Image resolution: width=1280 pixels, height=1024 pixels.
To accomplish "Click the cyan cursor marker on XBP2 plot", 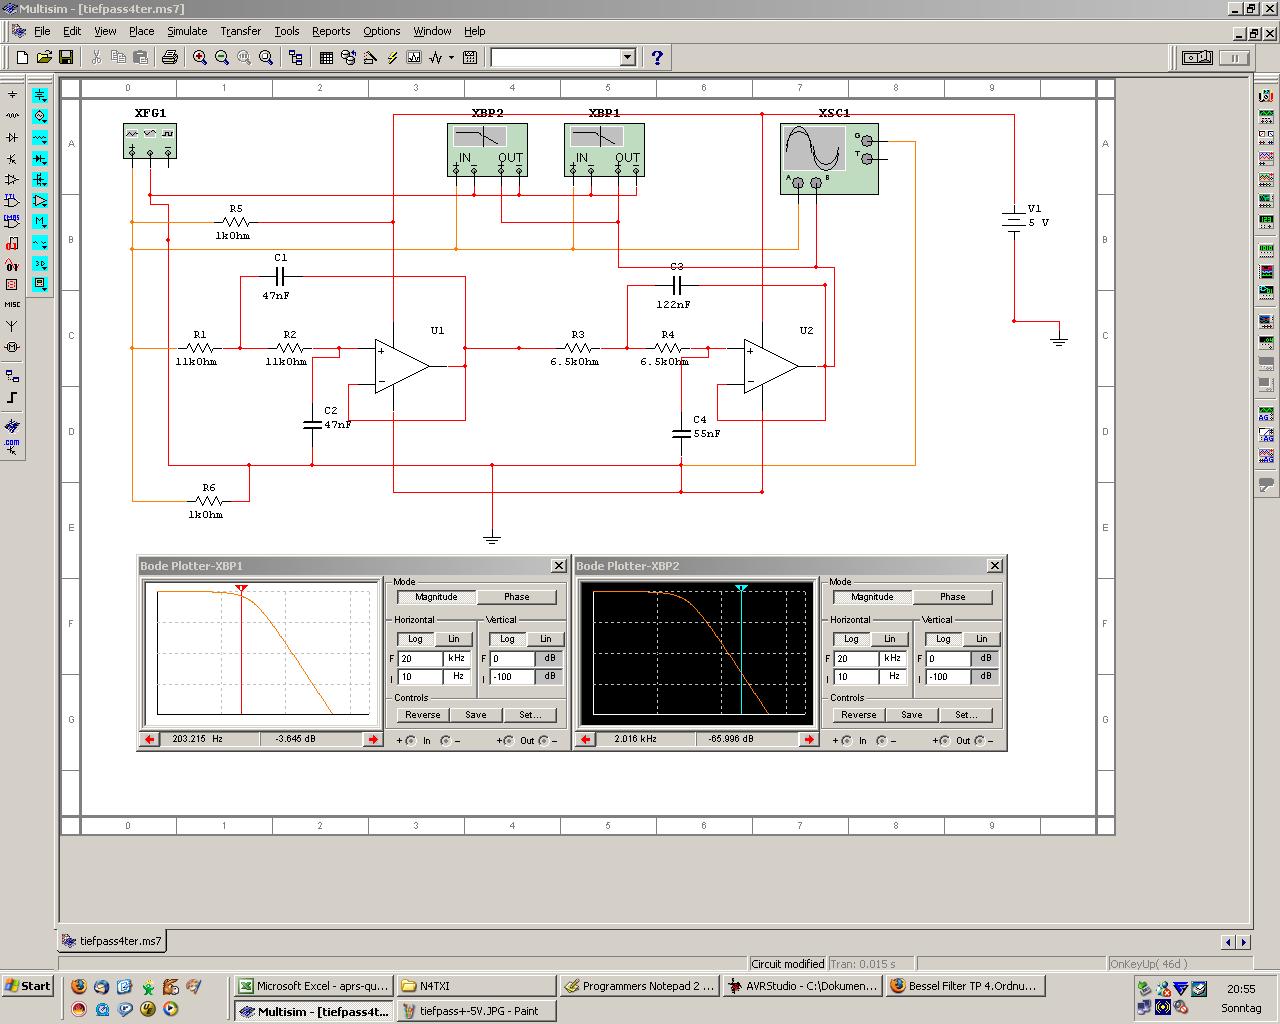I will (741, 589).
